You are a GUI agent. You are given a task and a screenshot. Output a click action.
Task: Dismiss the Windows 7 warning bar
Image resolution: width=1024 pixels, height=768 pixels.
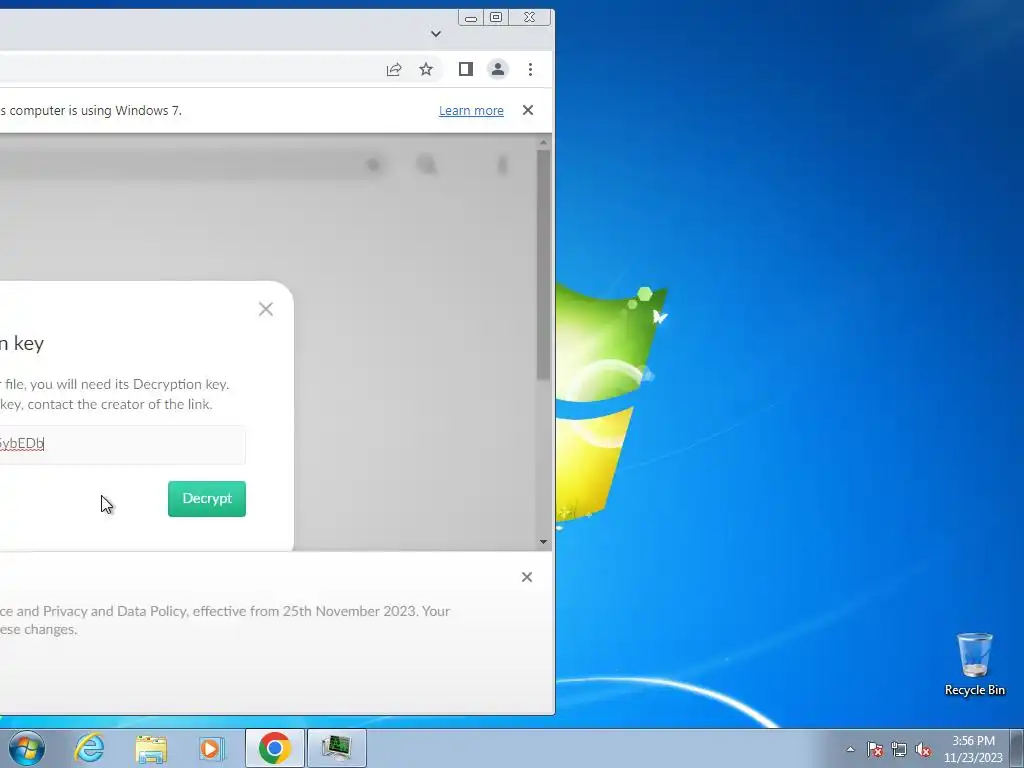(x=528, y=110)
